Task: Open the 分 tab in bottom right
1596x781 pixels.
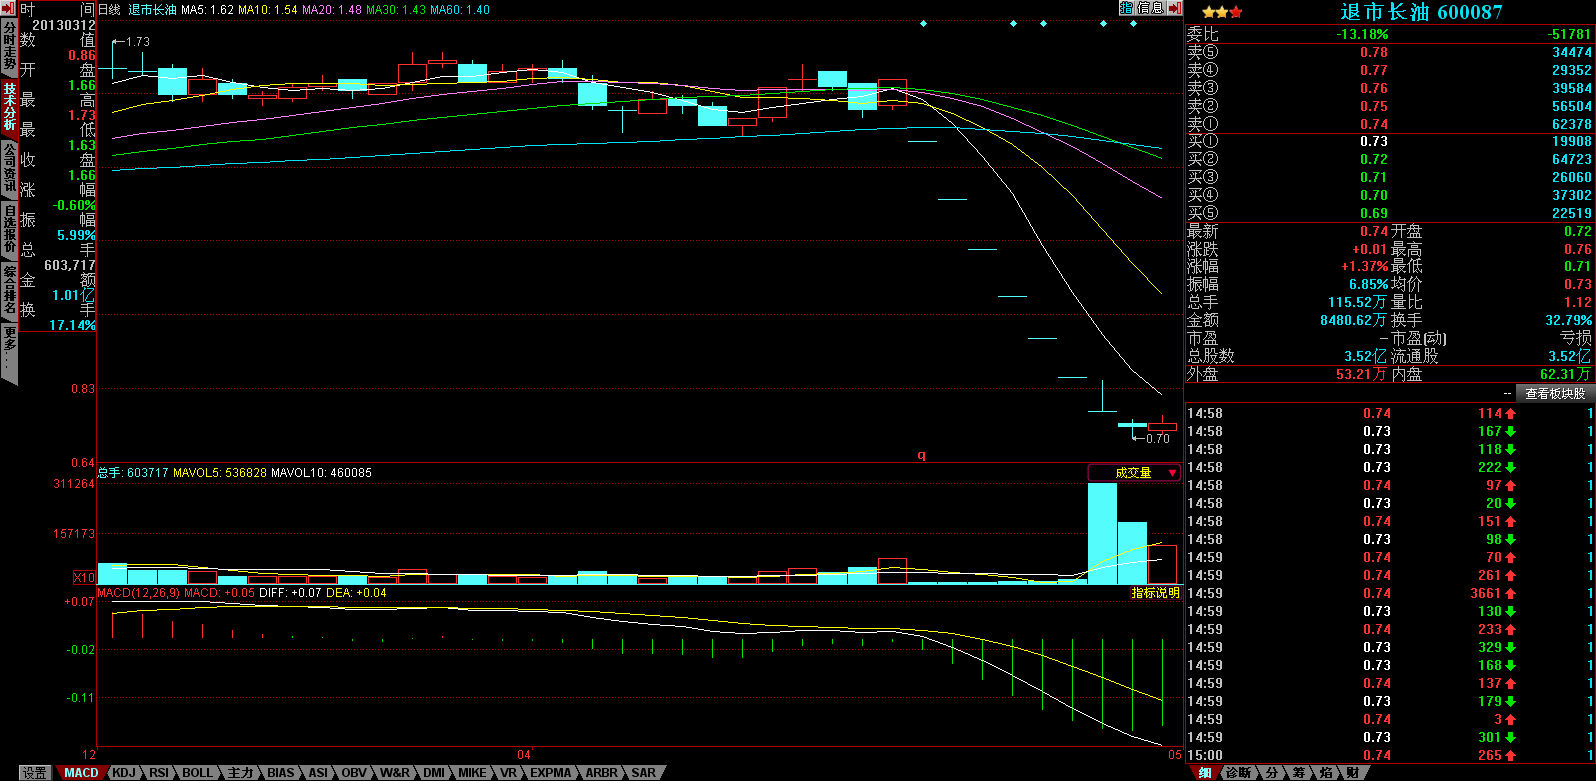Action: [1271, 773]
